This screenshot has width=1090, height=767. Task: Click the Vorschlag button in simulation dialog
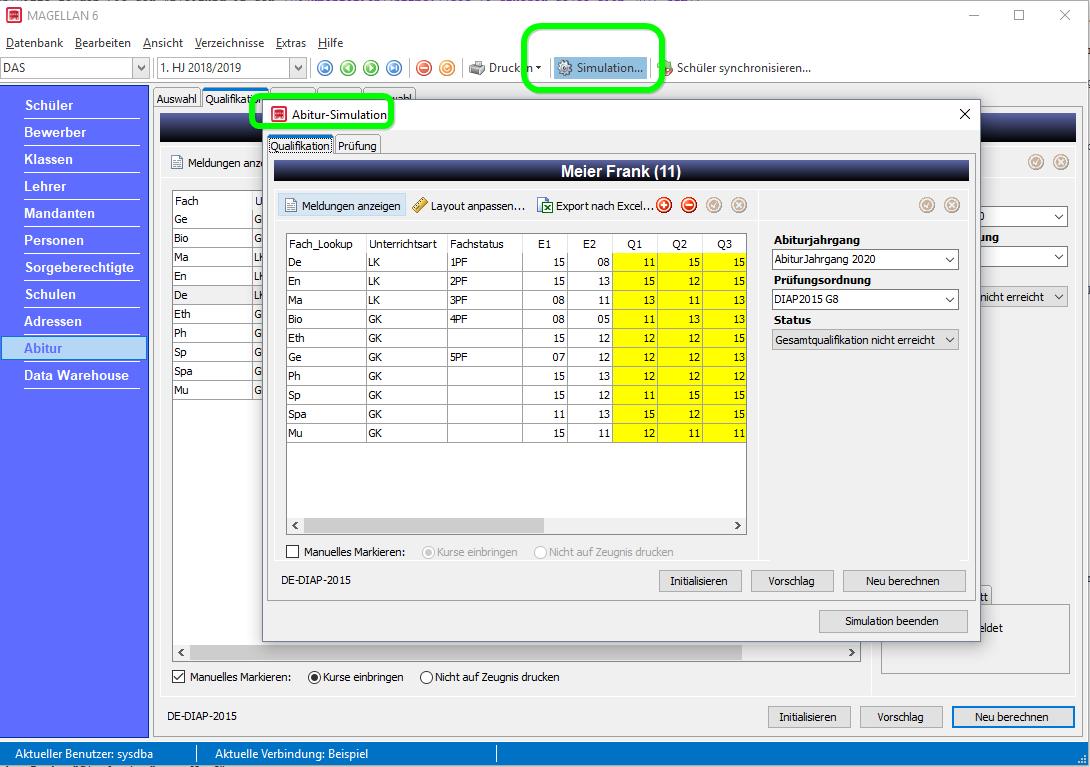tap(792, 581)
